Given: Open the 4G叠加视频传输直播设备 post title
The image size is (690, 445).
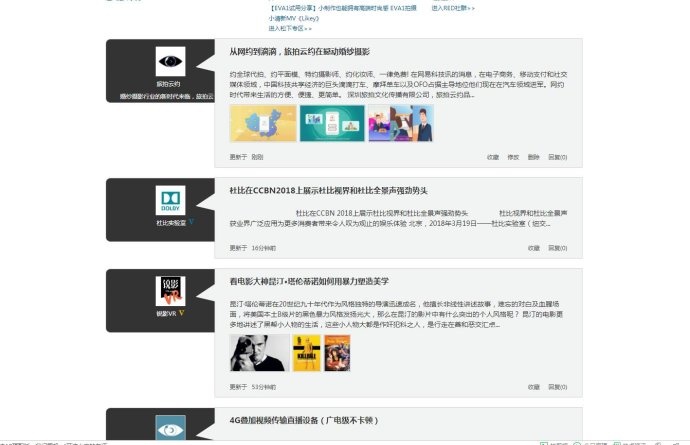Looking at the screenshot, I should (x=303, y=421).
